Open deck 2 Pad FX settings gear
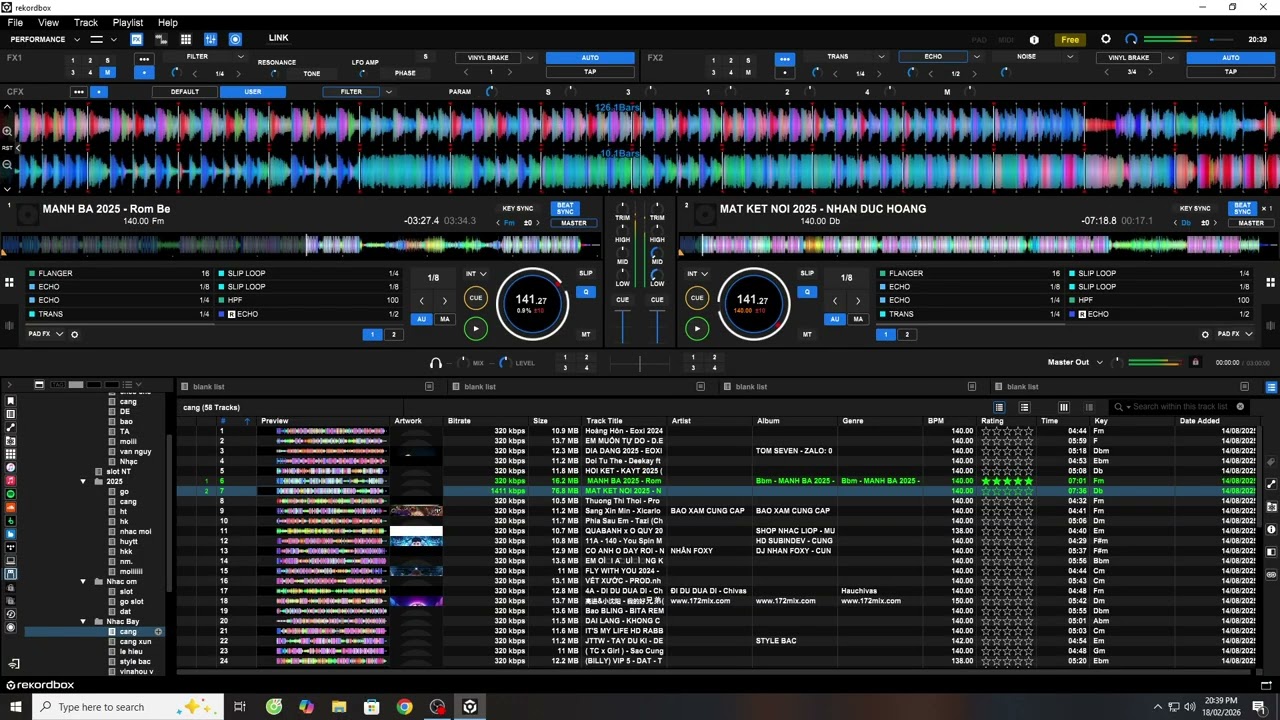Viewport: 1280px width, 720px height. point(1205,334)
